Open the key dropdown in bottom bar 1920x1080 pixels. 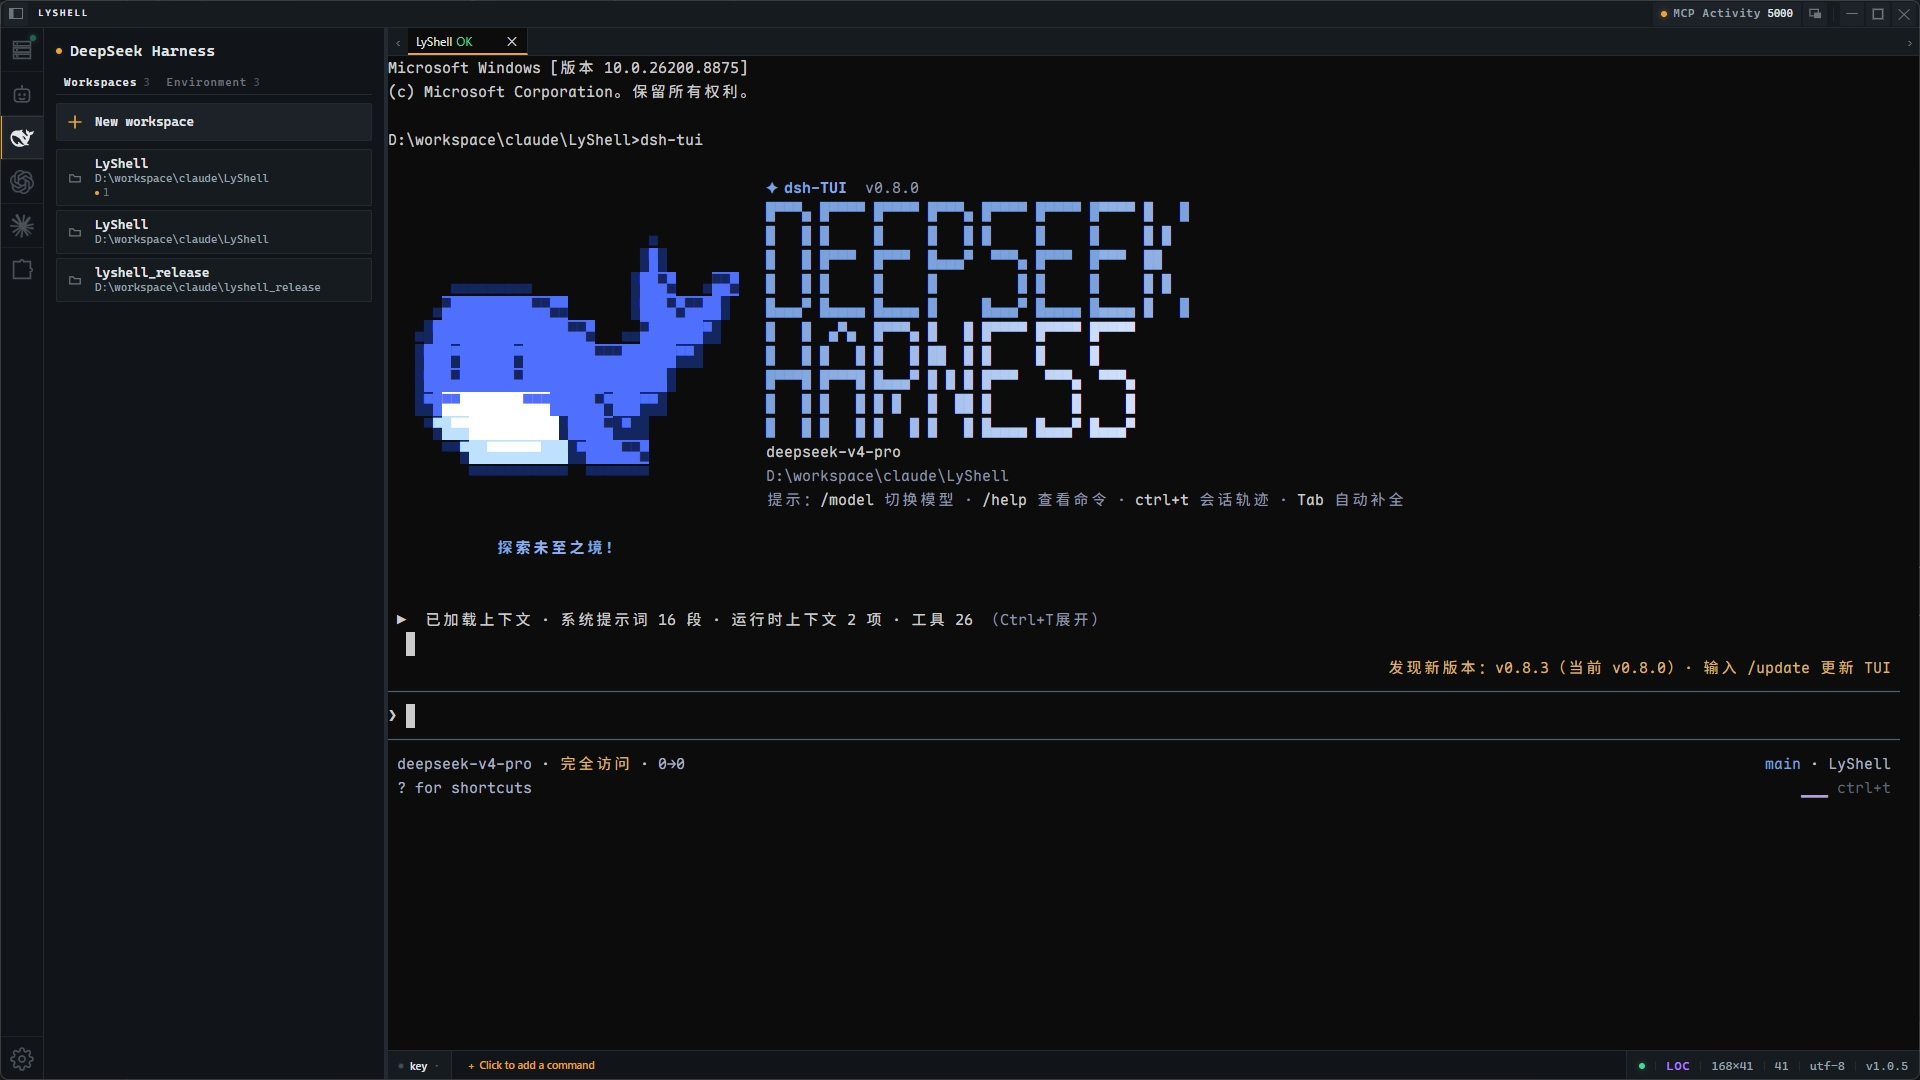(420, 1066)
